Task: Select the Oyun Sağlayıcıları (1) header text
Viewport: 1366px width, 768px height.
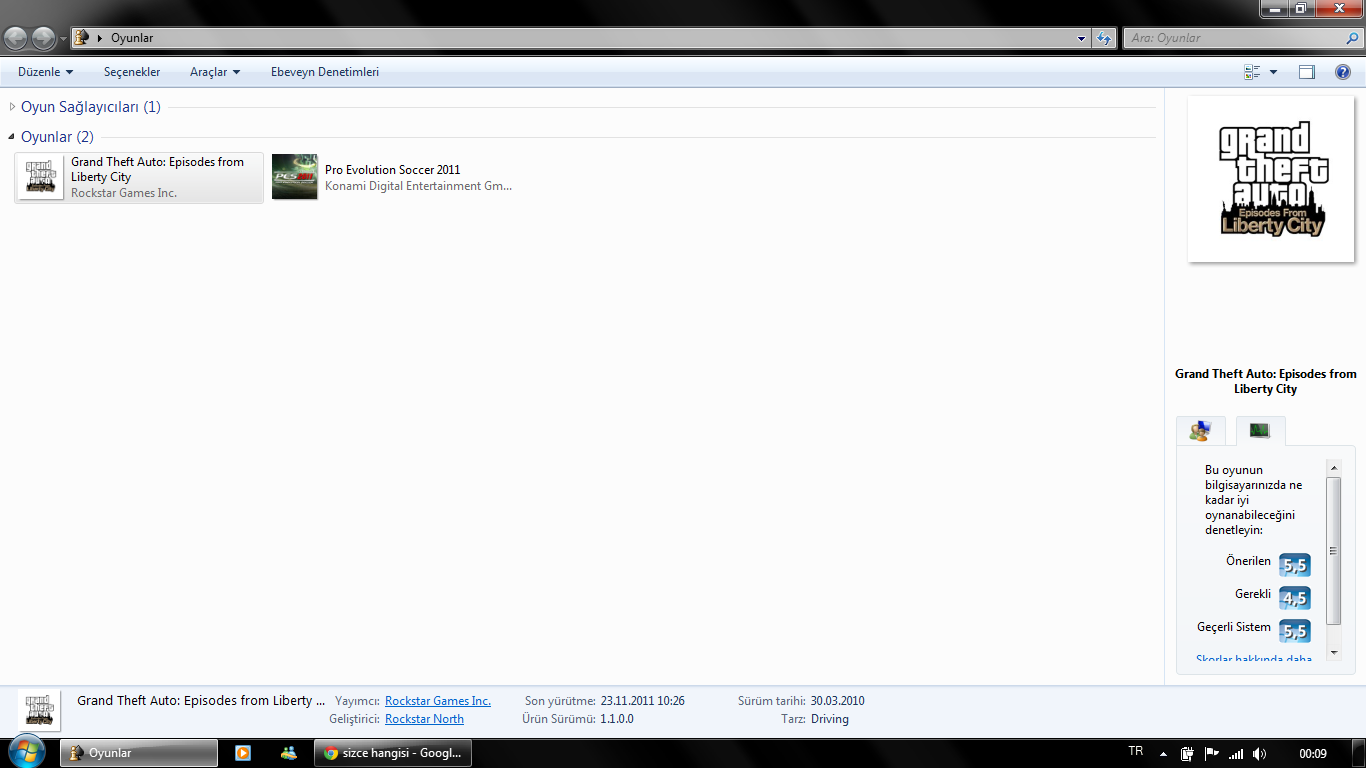Action: pyautogui.click(x=91, y=107)
